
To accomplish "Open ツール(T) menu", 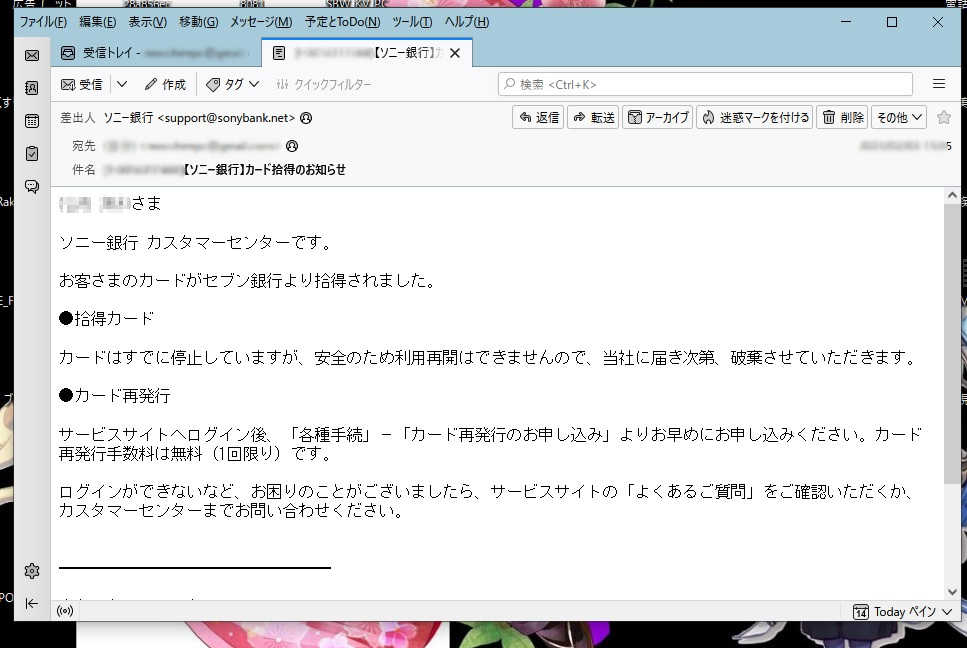I will [x=412, y=22].
